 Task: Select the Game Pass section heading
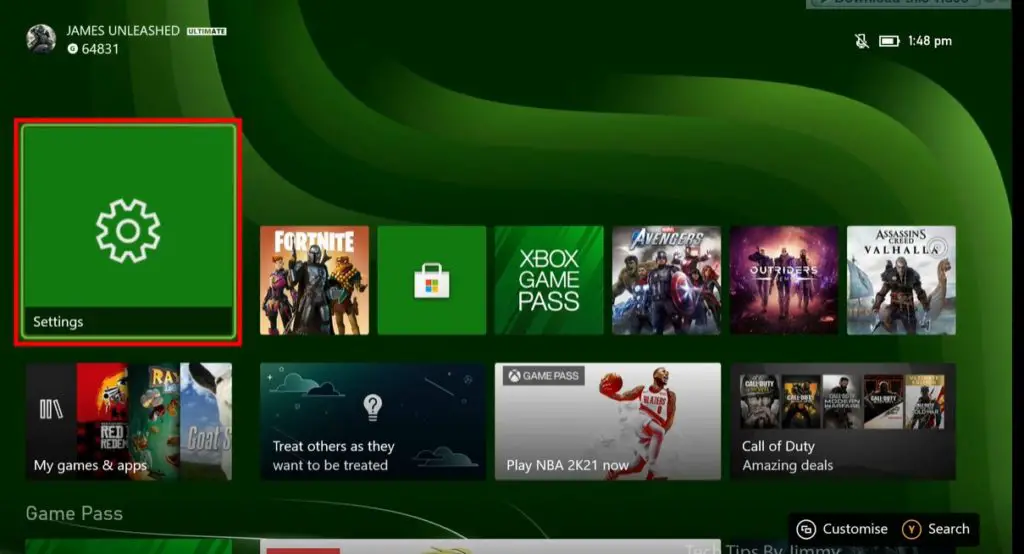(74, 513)
